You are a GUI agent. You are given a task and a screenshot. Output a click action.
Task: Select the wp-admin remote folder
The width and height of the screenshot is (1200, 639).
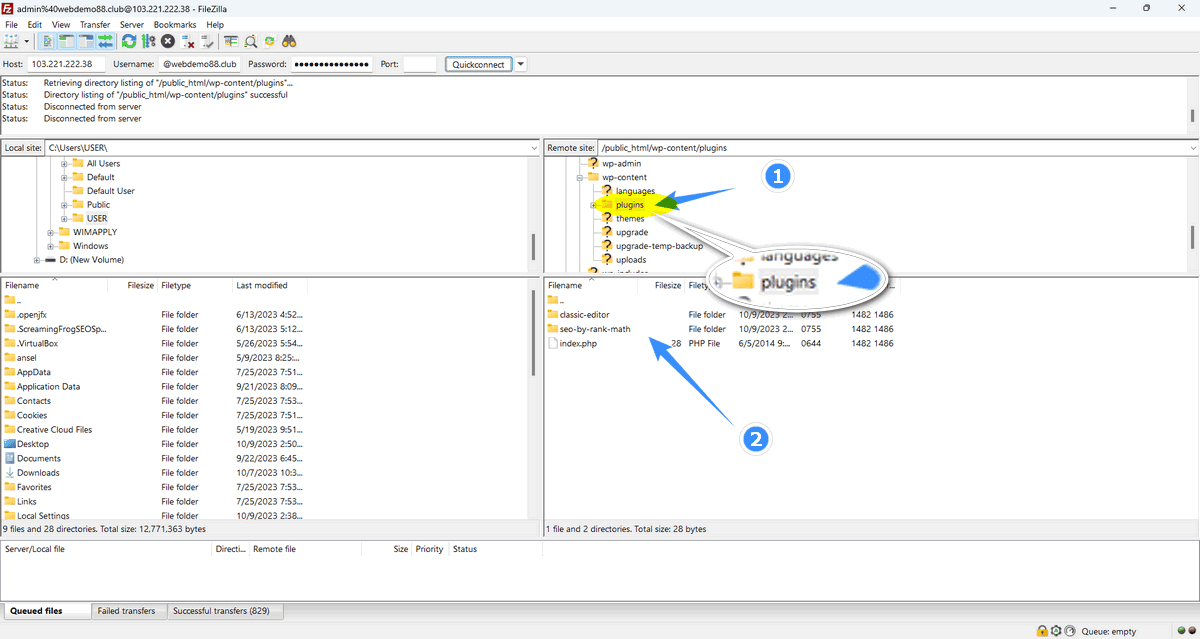(x=622, y=164)
